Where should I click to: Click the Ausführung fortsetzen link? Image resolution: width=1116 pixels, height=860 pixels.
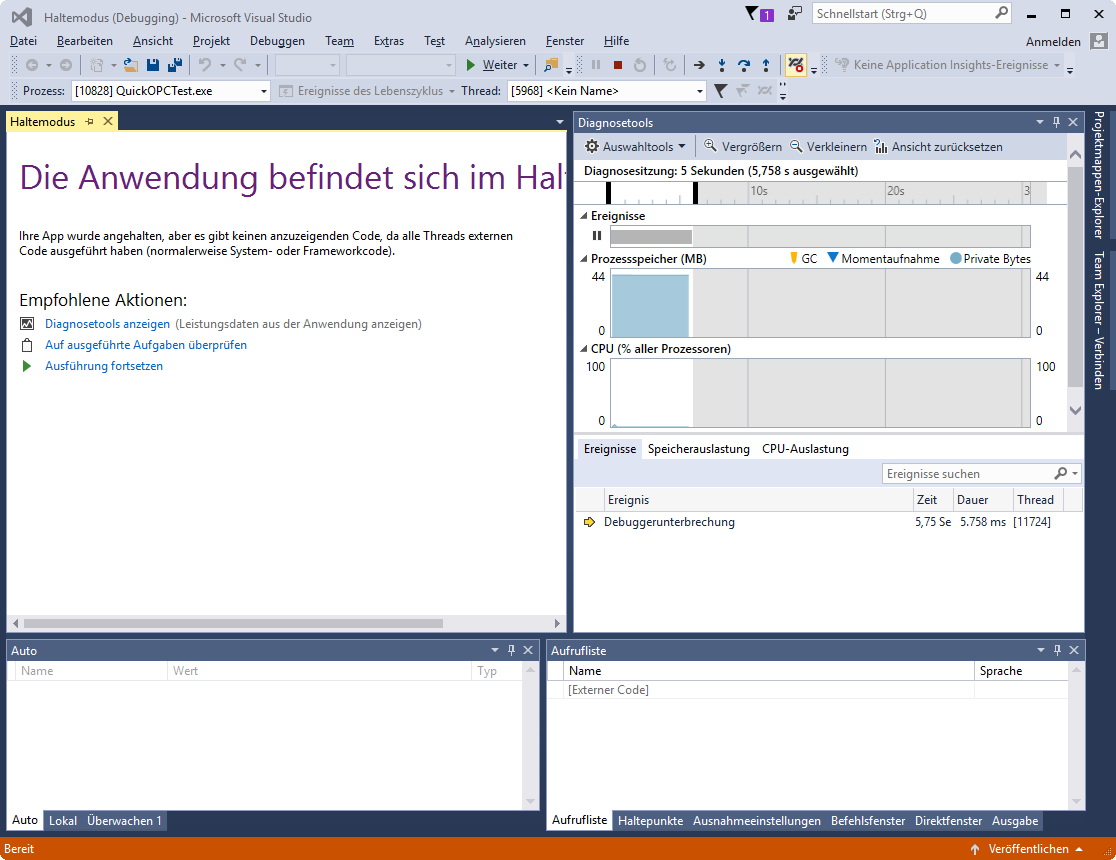[x=104, y=366]
